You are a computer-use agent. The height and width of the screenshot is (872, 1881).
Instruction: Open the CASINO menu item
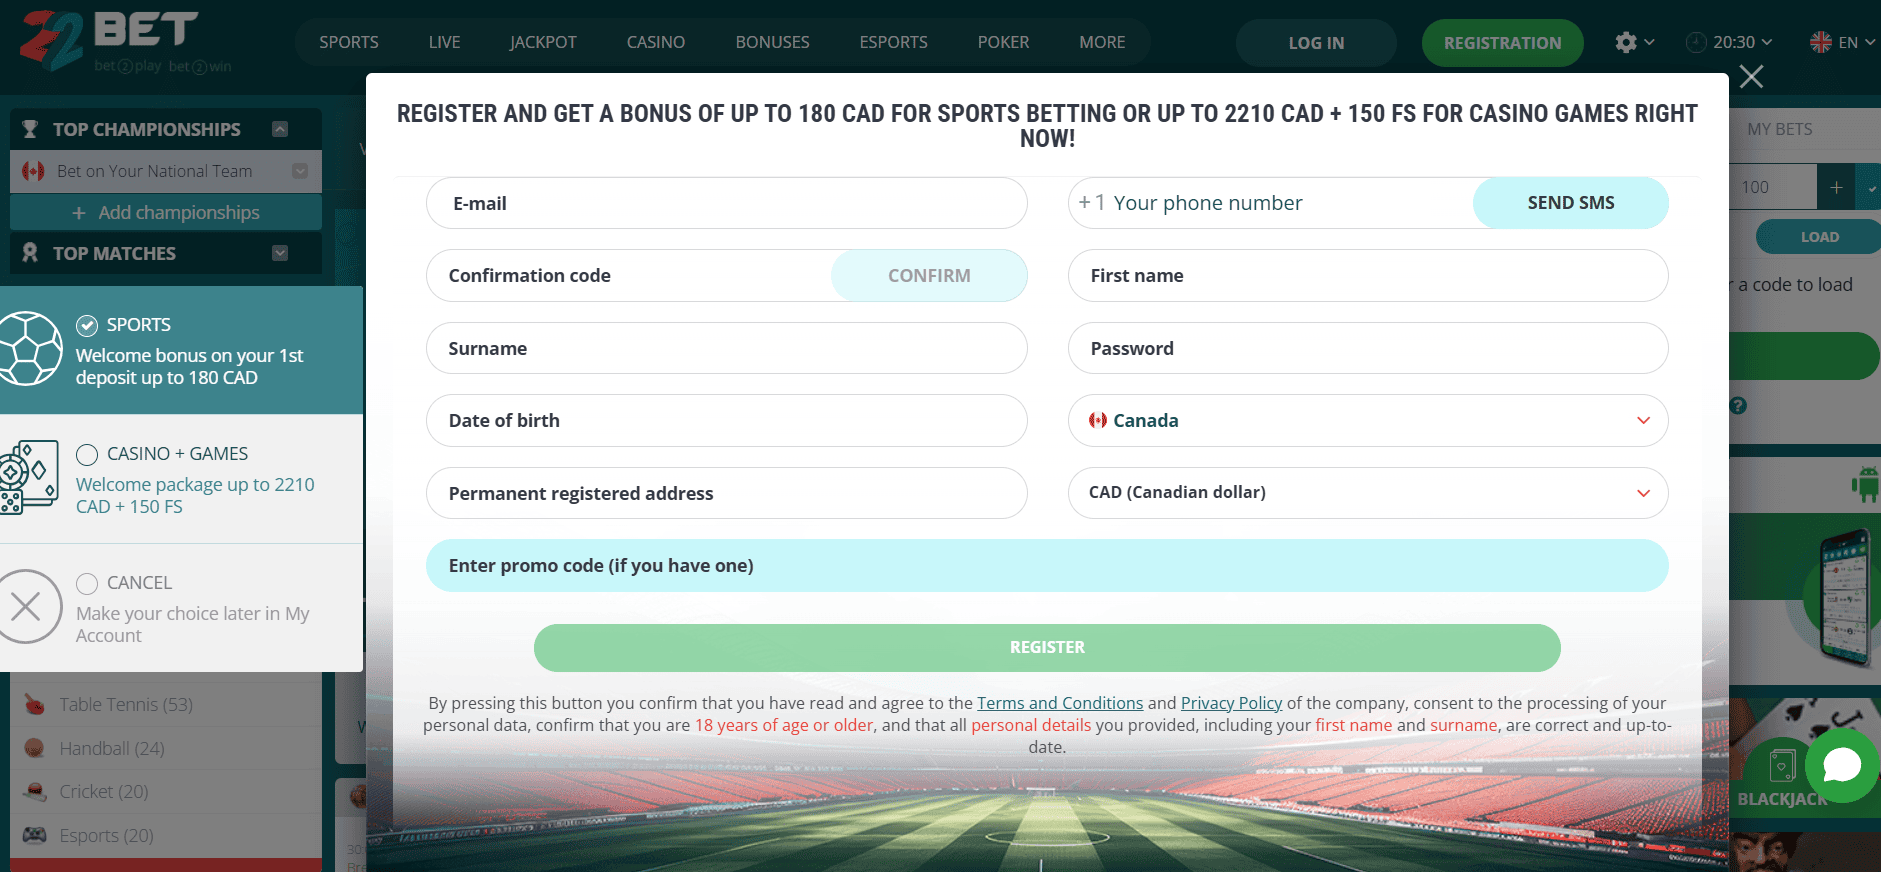coord(656,42)
